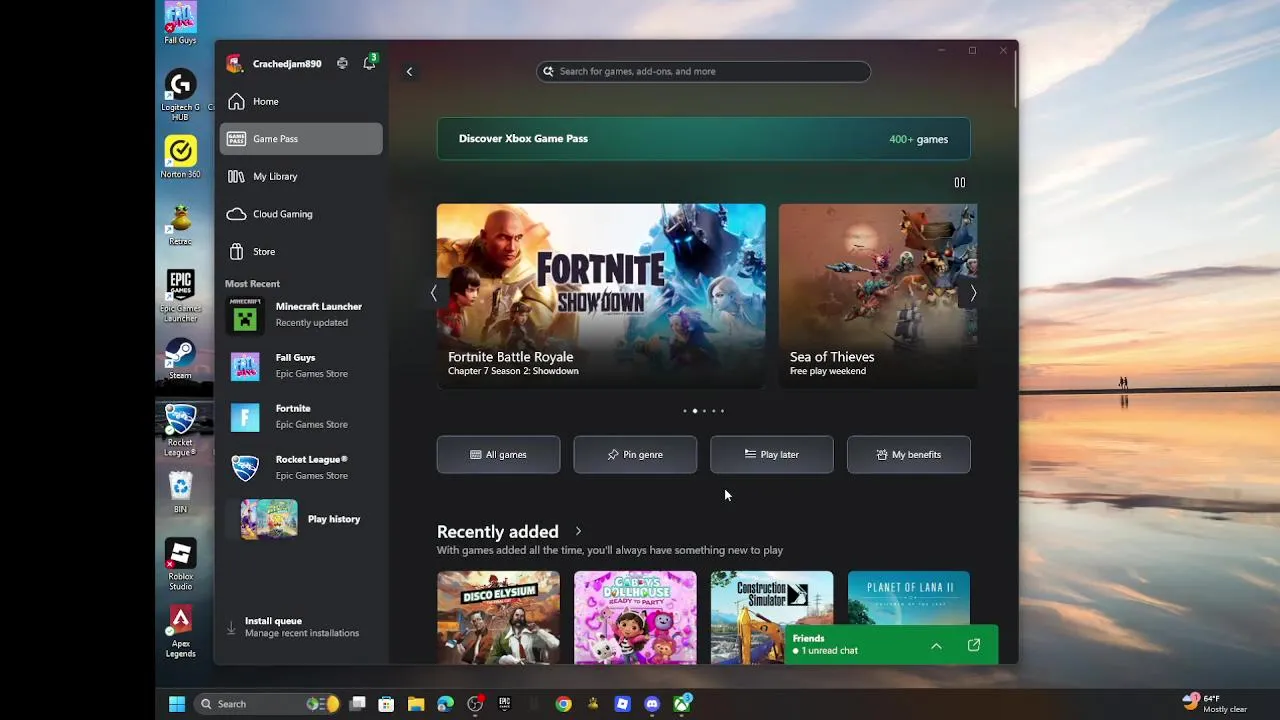Open Discord from the taskbar
This screenshot has height=720, width=1280.
[x=652, y=704]
